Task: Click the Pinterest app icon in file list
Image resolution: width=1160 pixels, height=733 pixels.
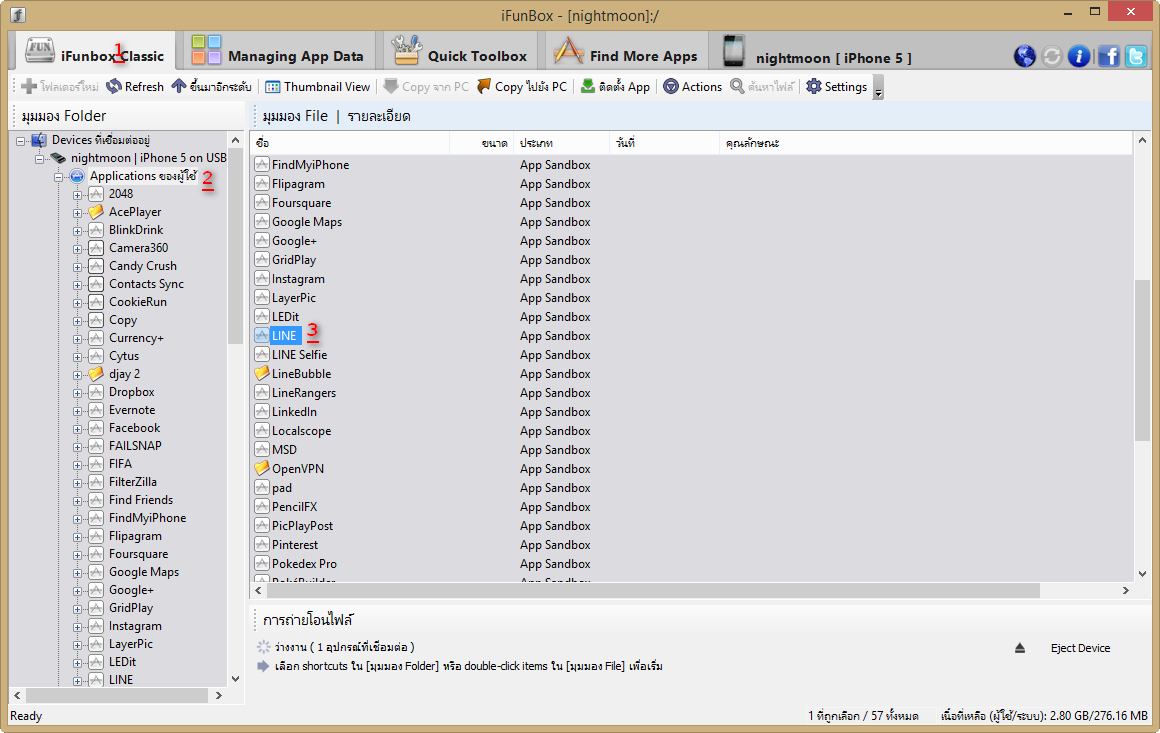Action: click(262, 544)
